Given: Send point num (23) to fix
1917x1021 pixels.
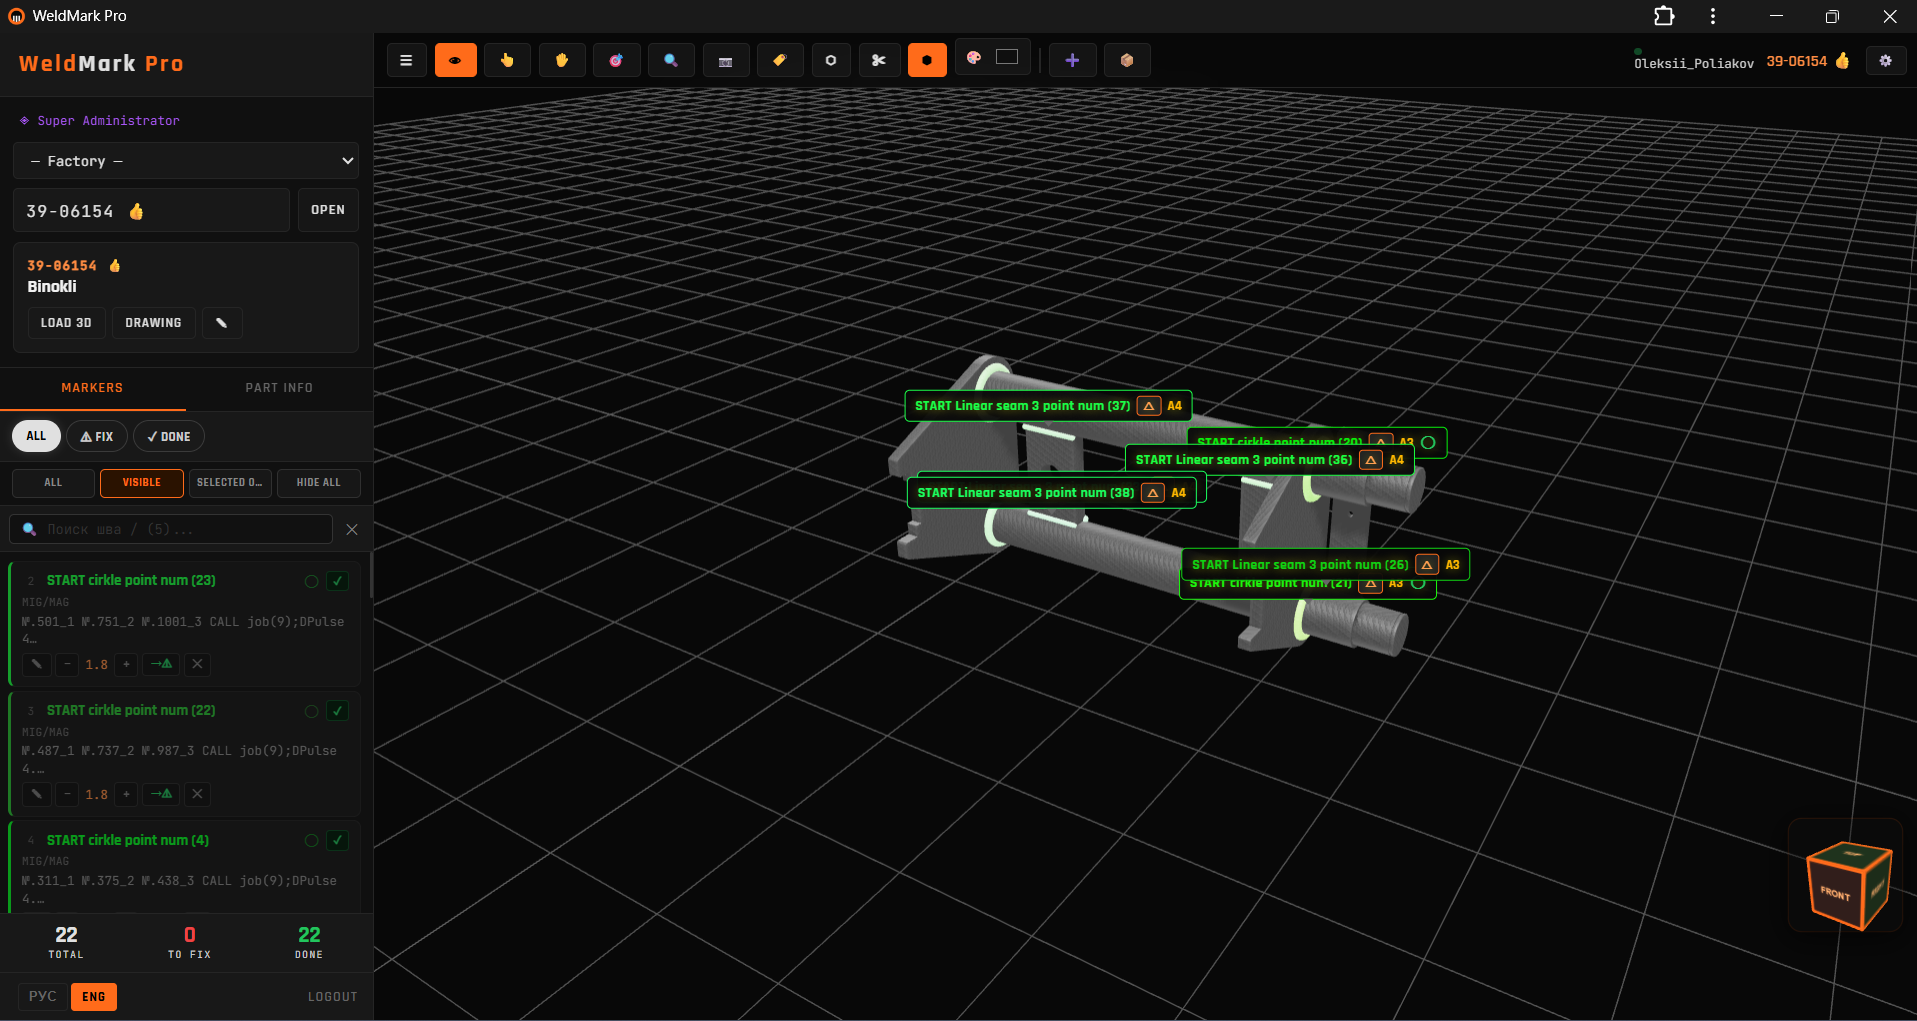Looking at the screenshot, I should click(x=161, y=664).
